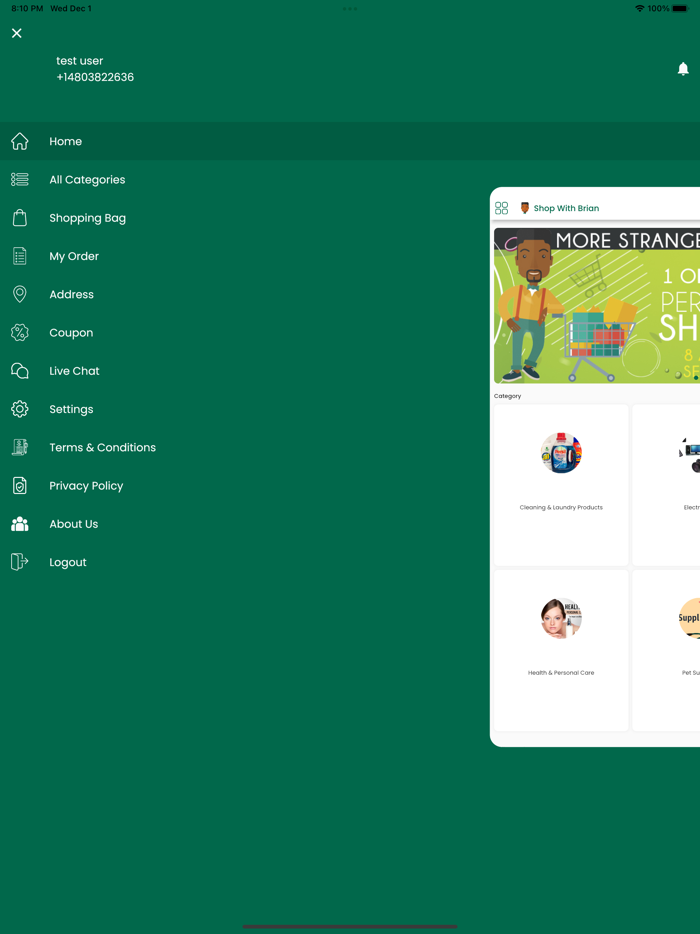Click the Coupon percent badge icon
The height and width of the screenshot is (934, 700).
(x=20, y=332)
